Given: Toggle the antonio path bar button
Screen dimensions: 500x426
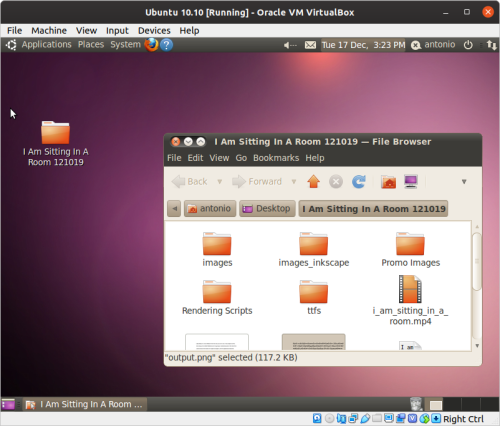Looking at the screenshot, I should coord(210,209).
